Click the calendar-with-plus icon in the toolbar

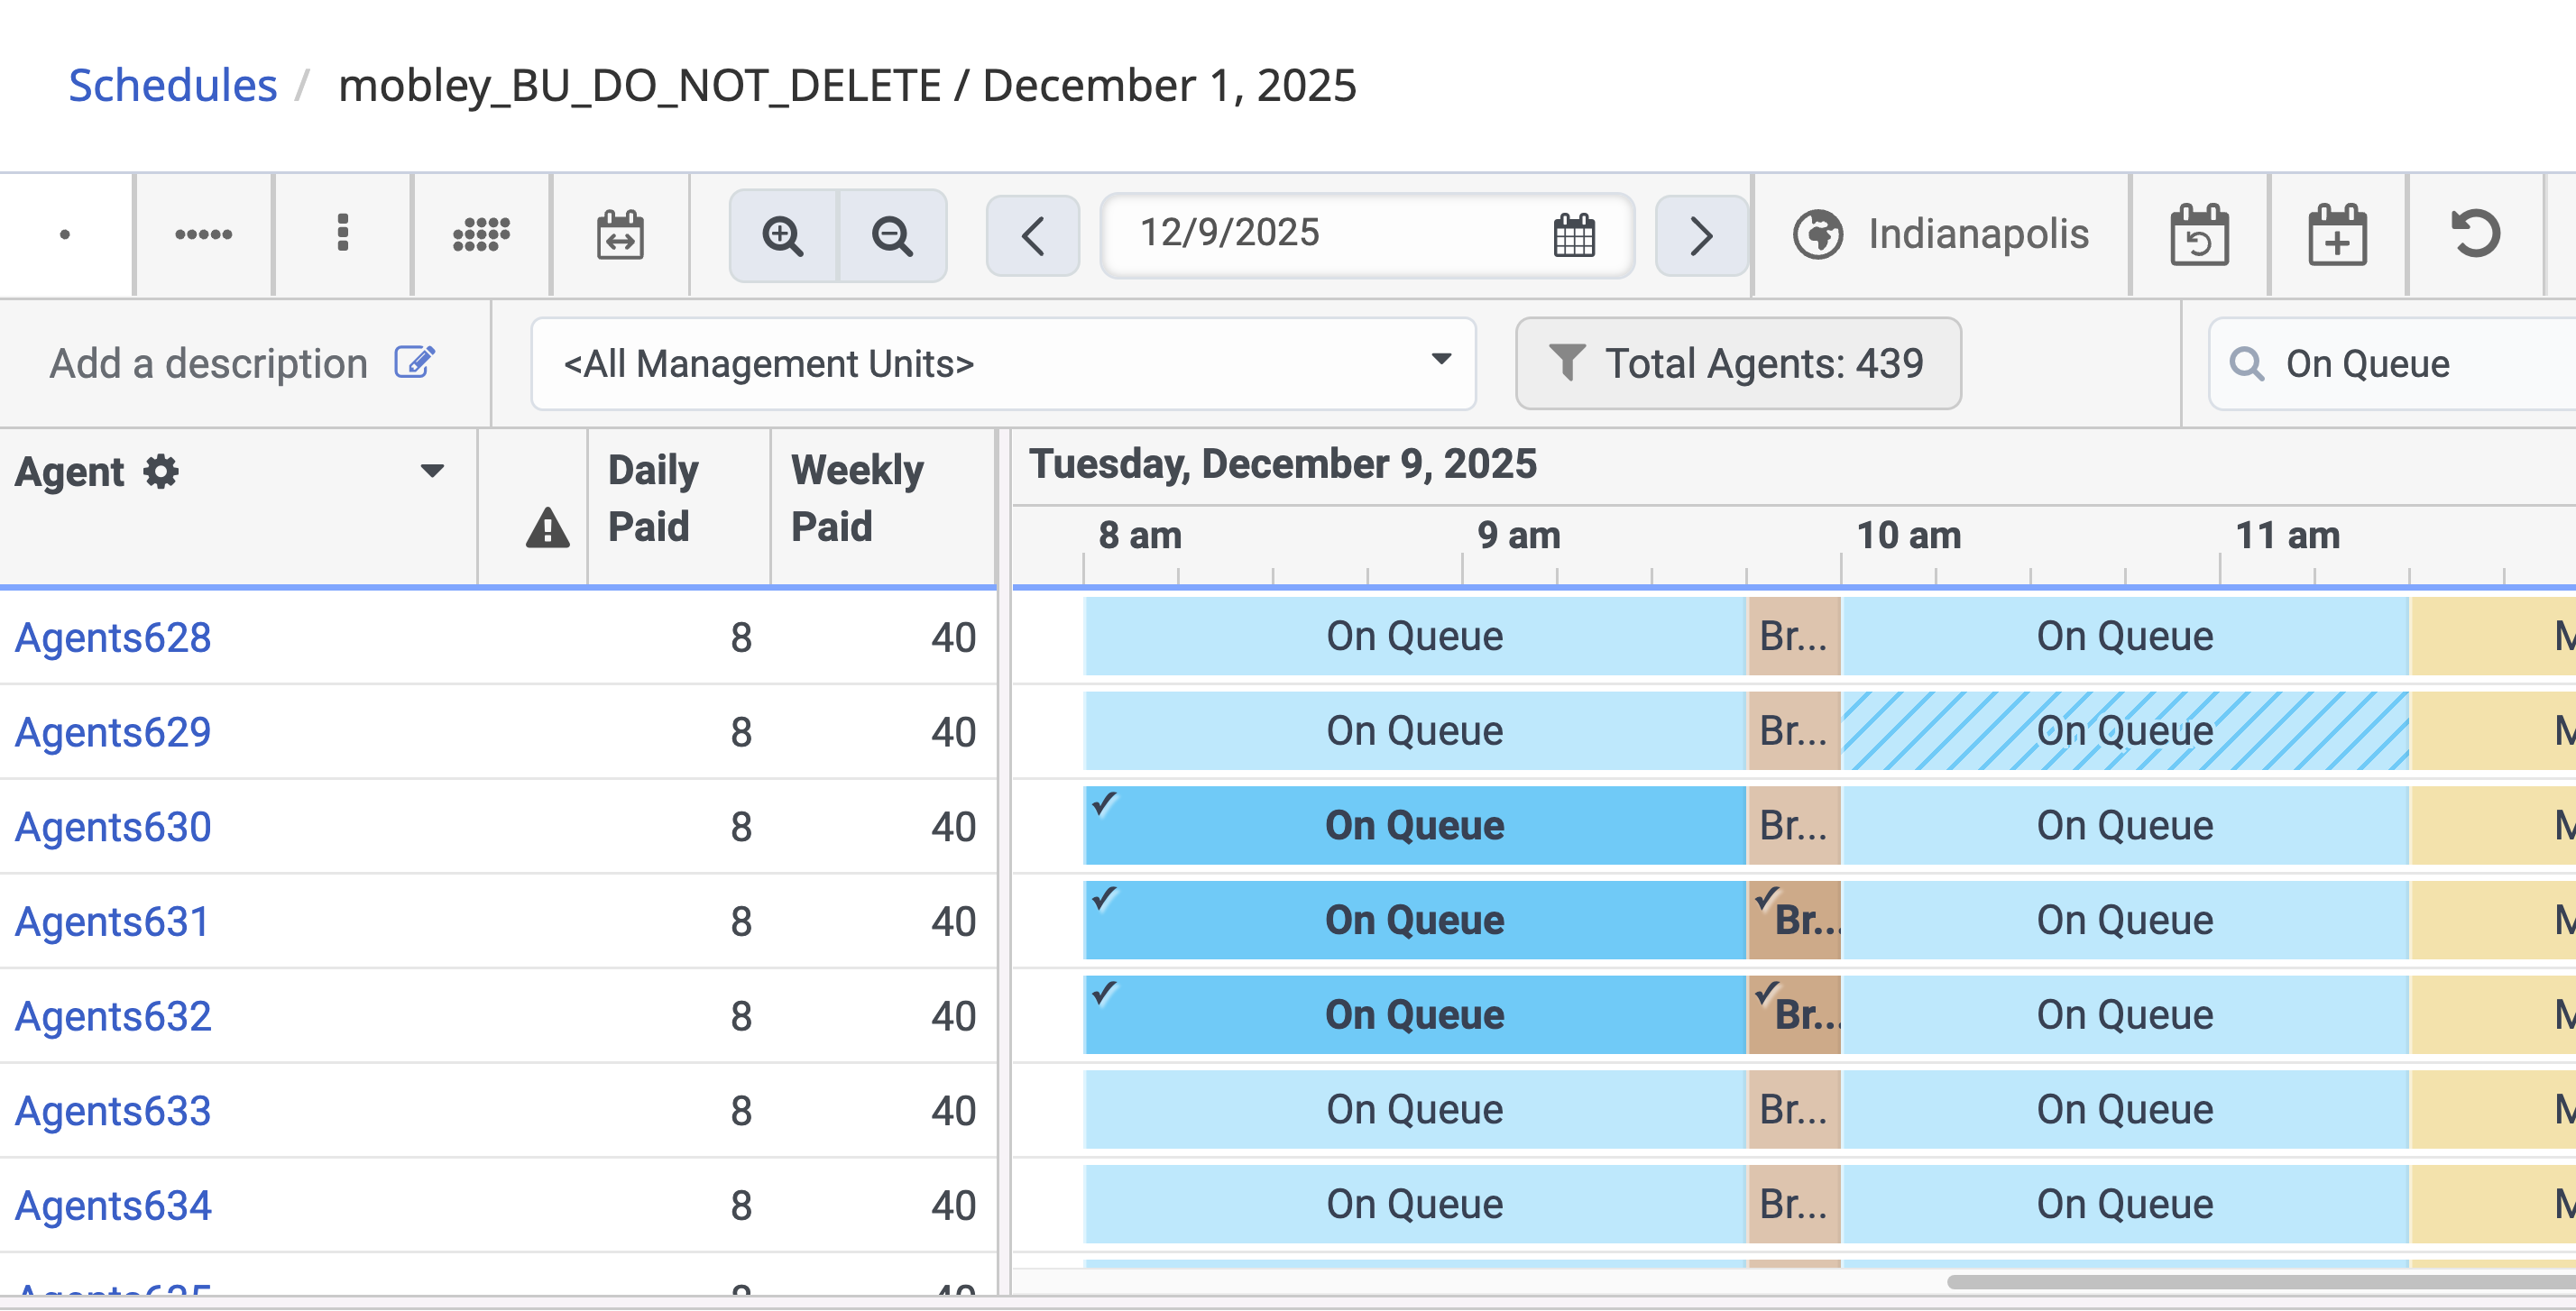[x=2336, y=236]
